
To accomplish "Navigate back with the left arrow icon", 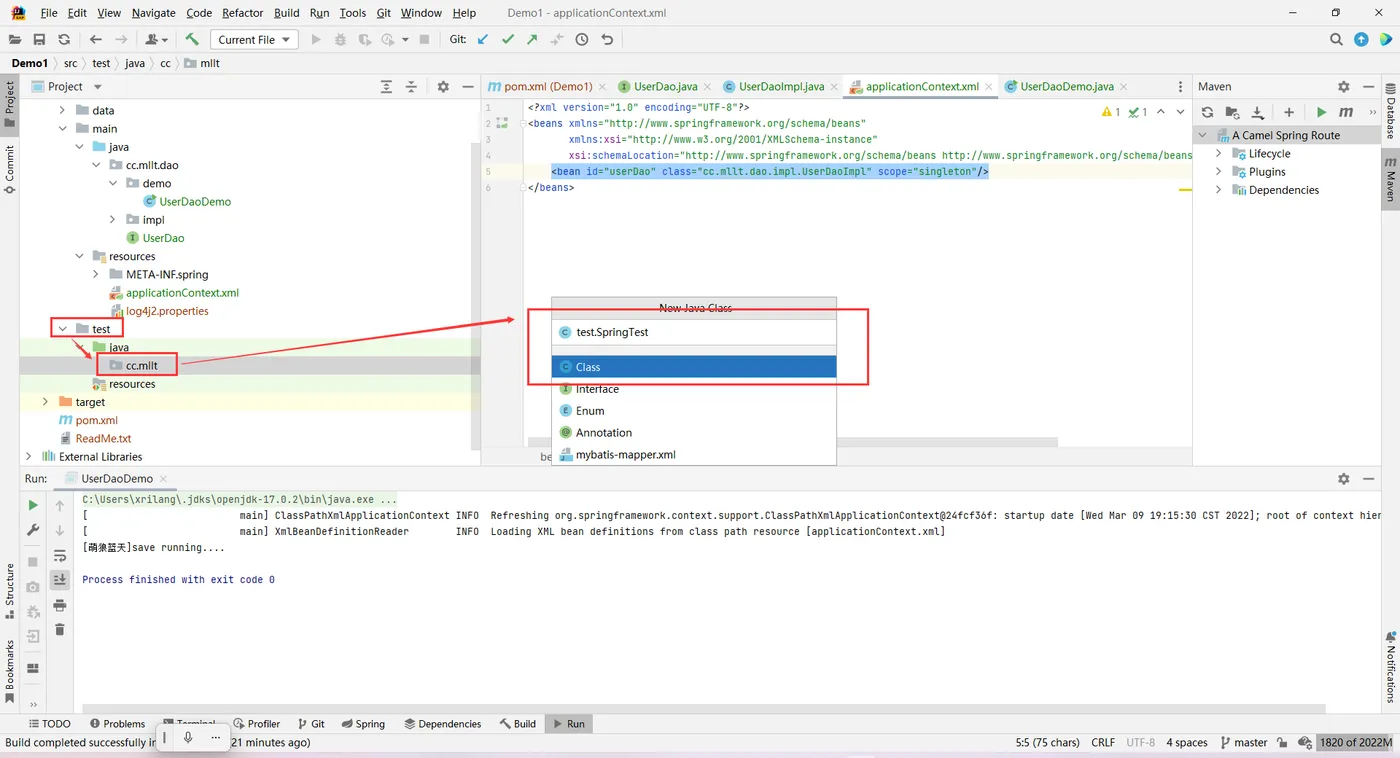I will click(x=96, y=39).
